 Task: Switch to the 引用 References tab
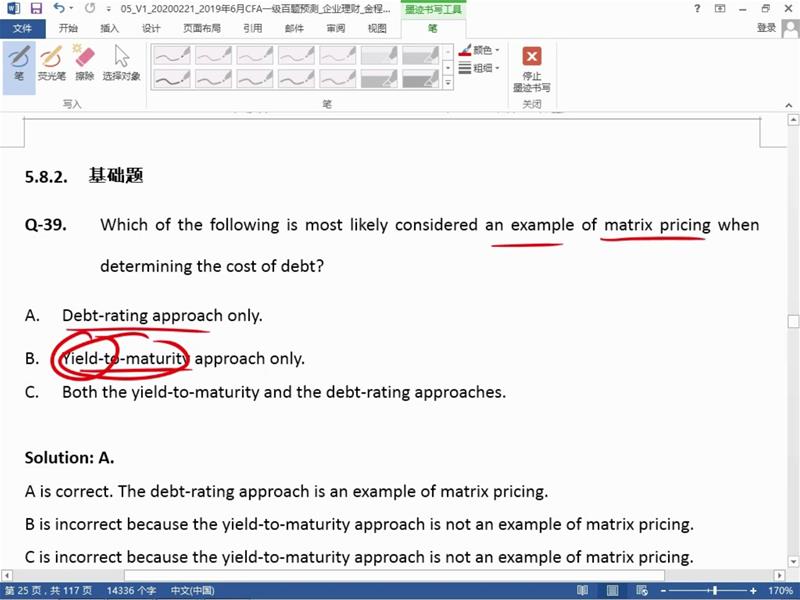[x=253, y=28]
